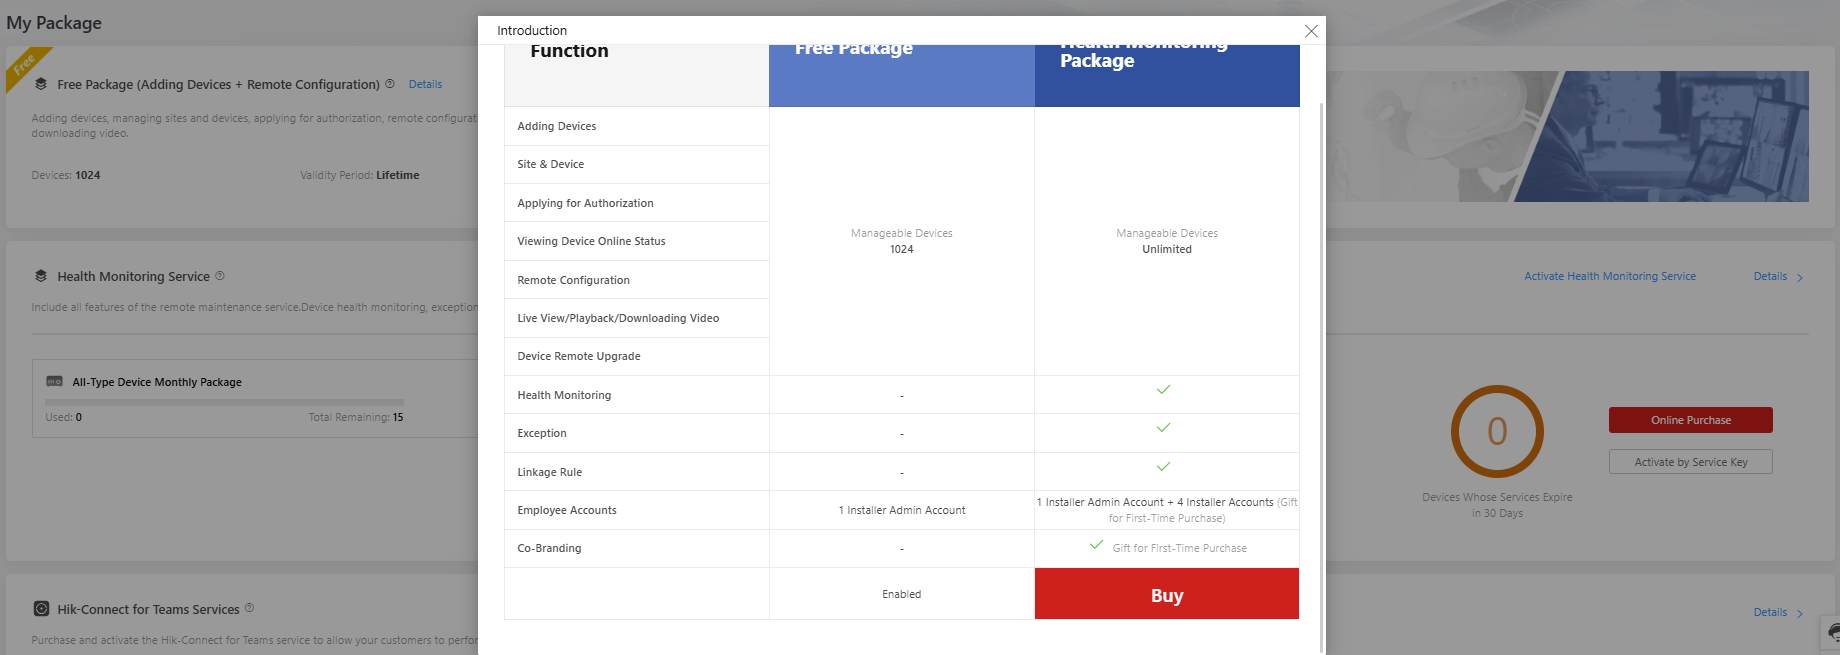Expand chevron next to Health Monitoring Details
This screenshot has height=655, width=1840.
[x=1800, y=278]
